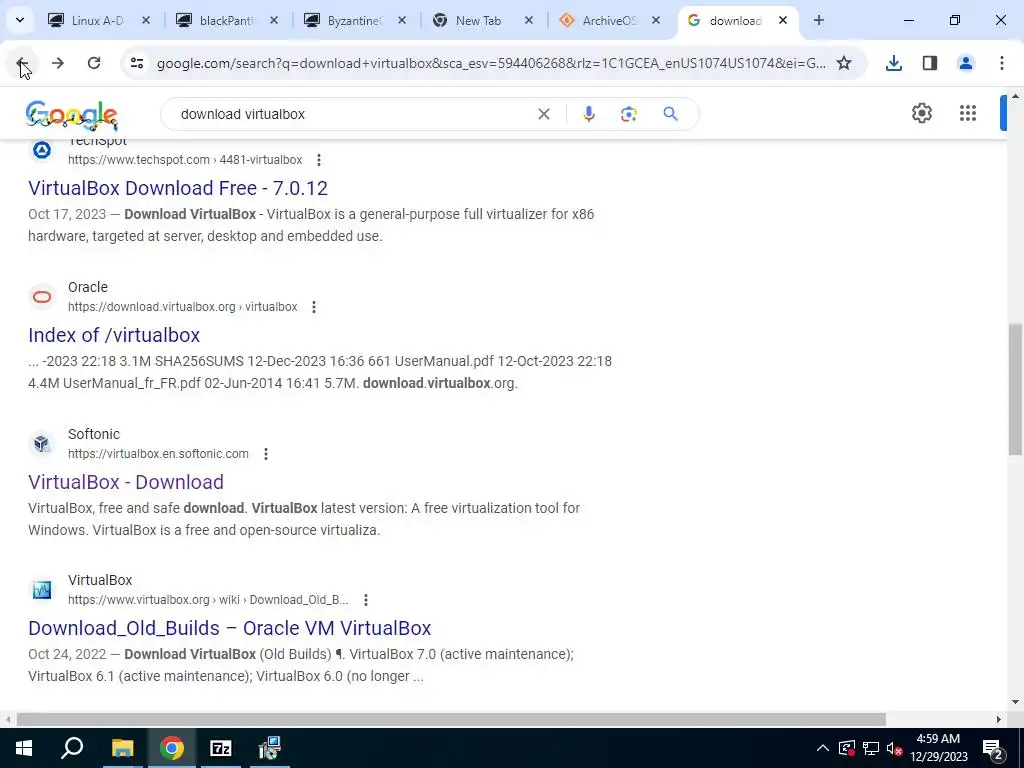Click the TechSpot favicon in results
This screenshot has height=768, width=1024.
(x=42, y=151)
